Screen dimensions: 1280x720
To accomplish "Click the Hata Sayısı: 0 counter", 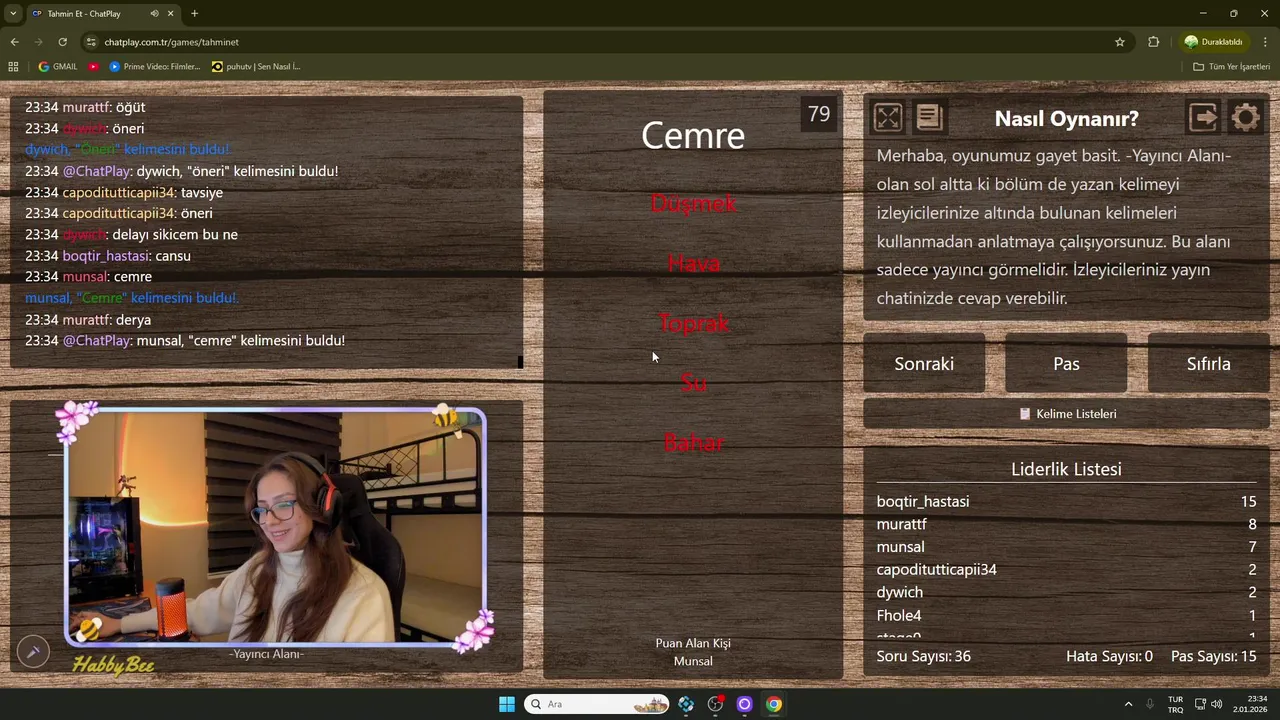I will click(x=1109, y=656).
